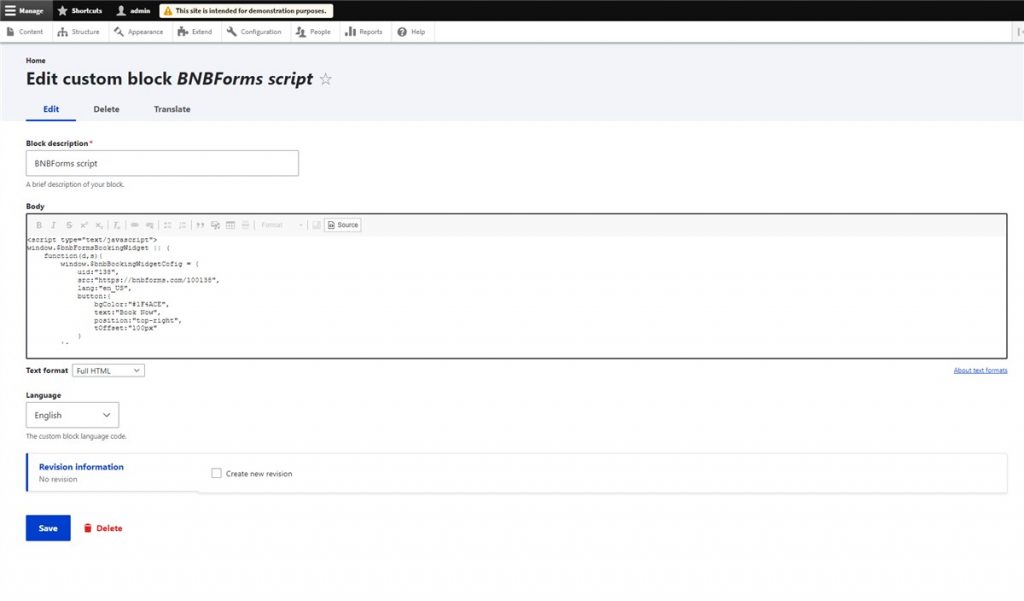Insert a table in the Body field
The width and height of the screenshot is (1024, 601).
point(229,225)
